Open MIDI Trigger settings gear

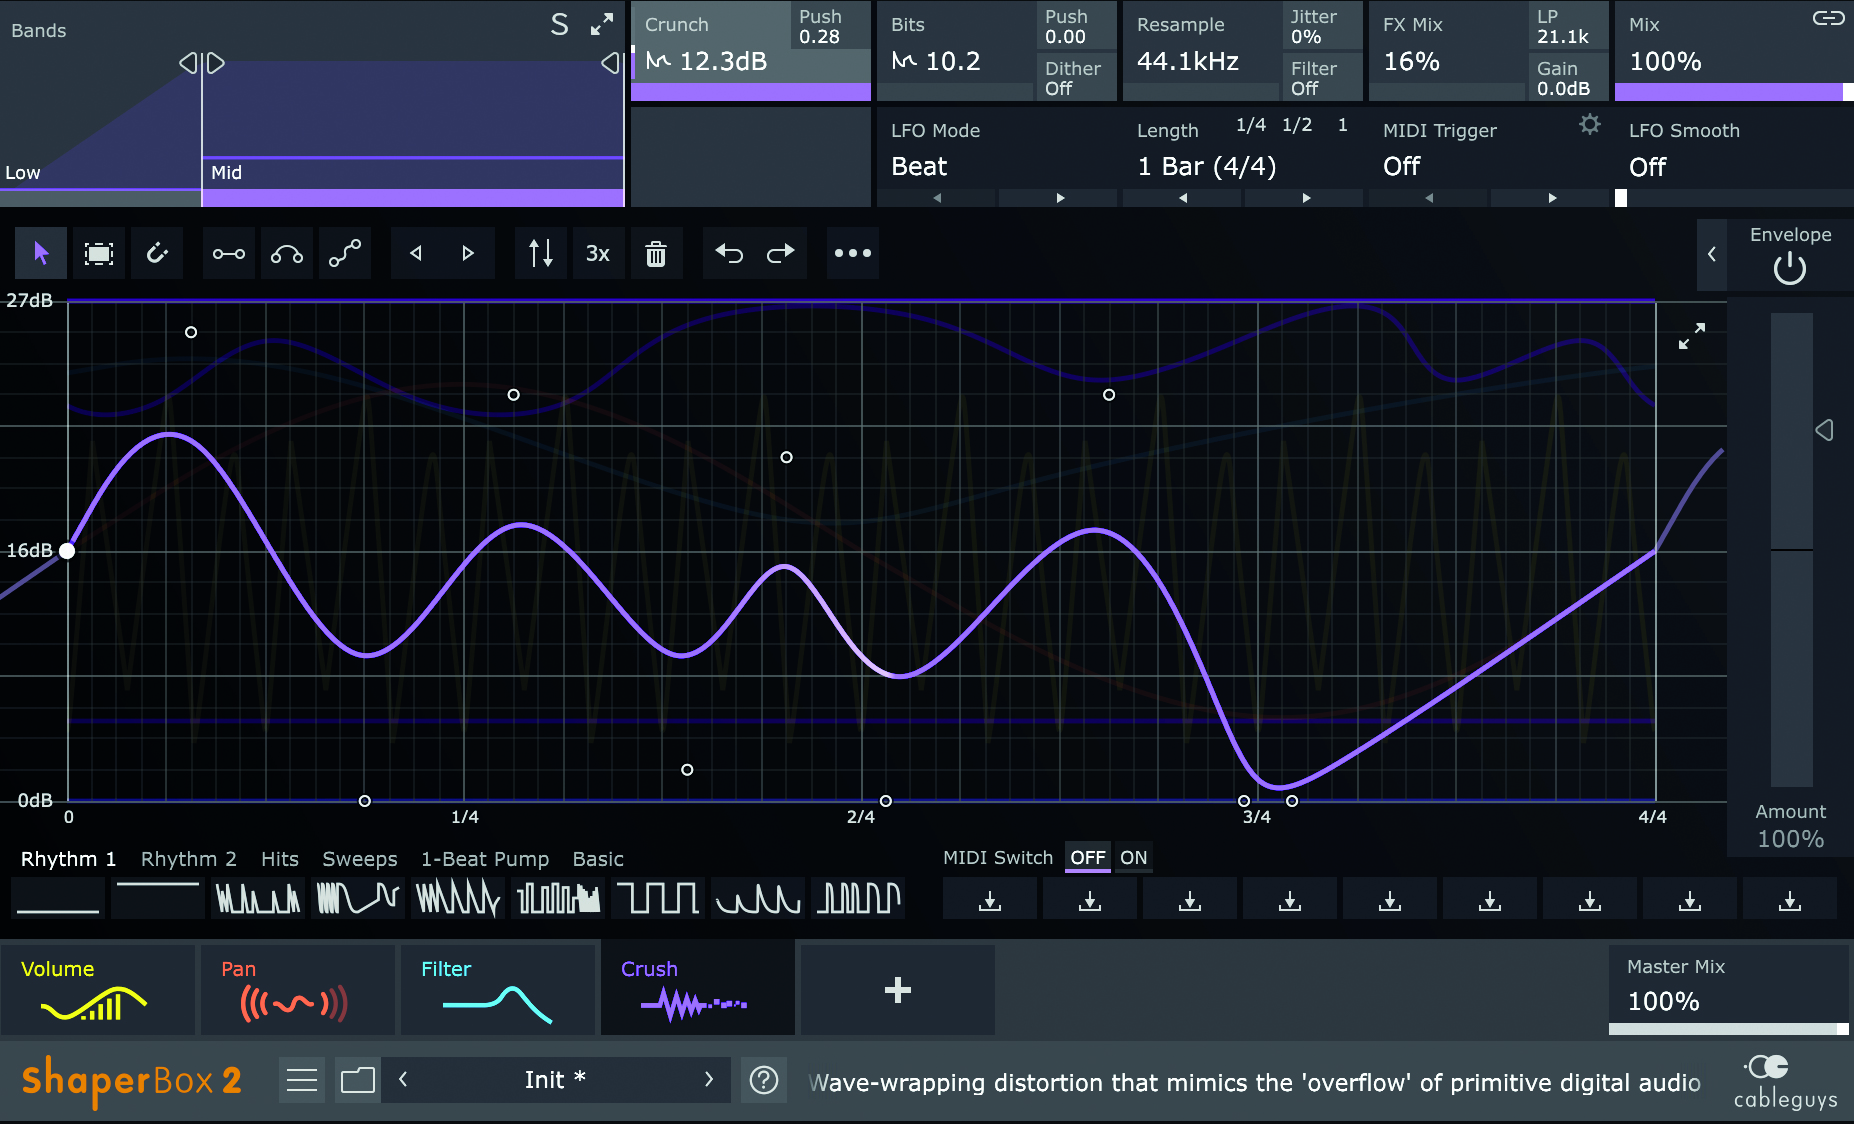coord(1590,124)
